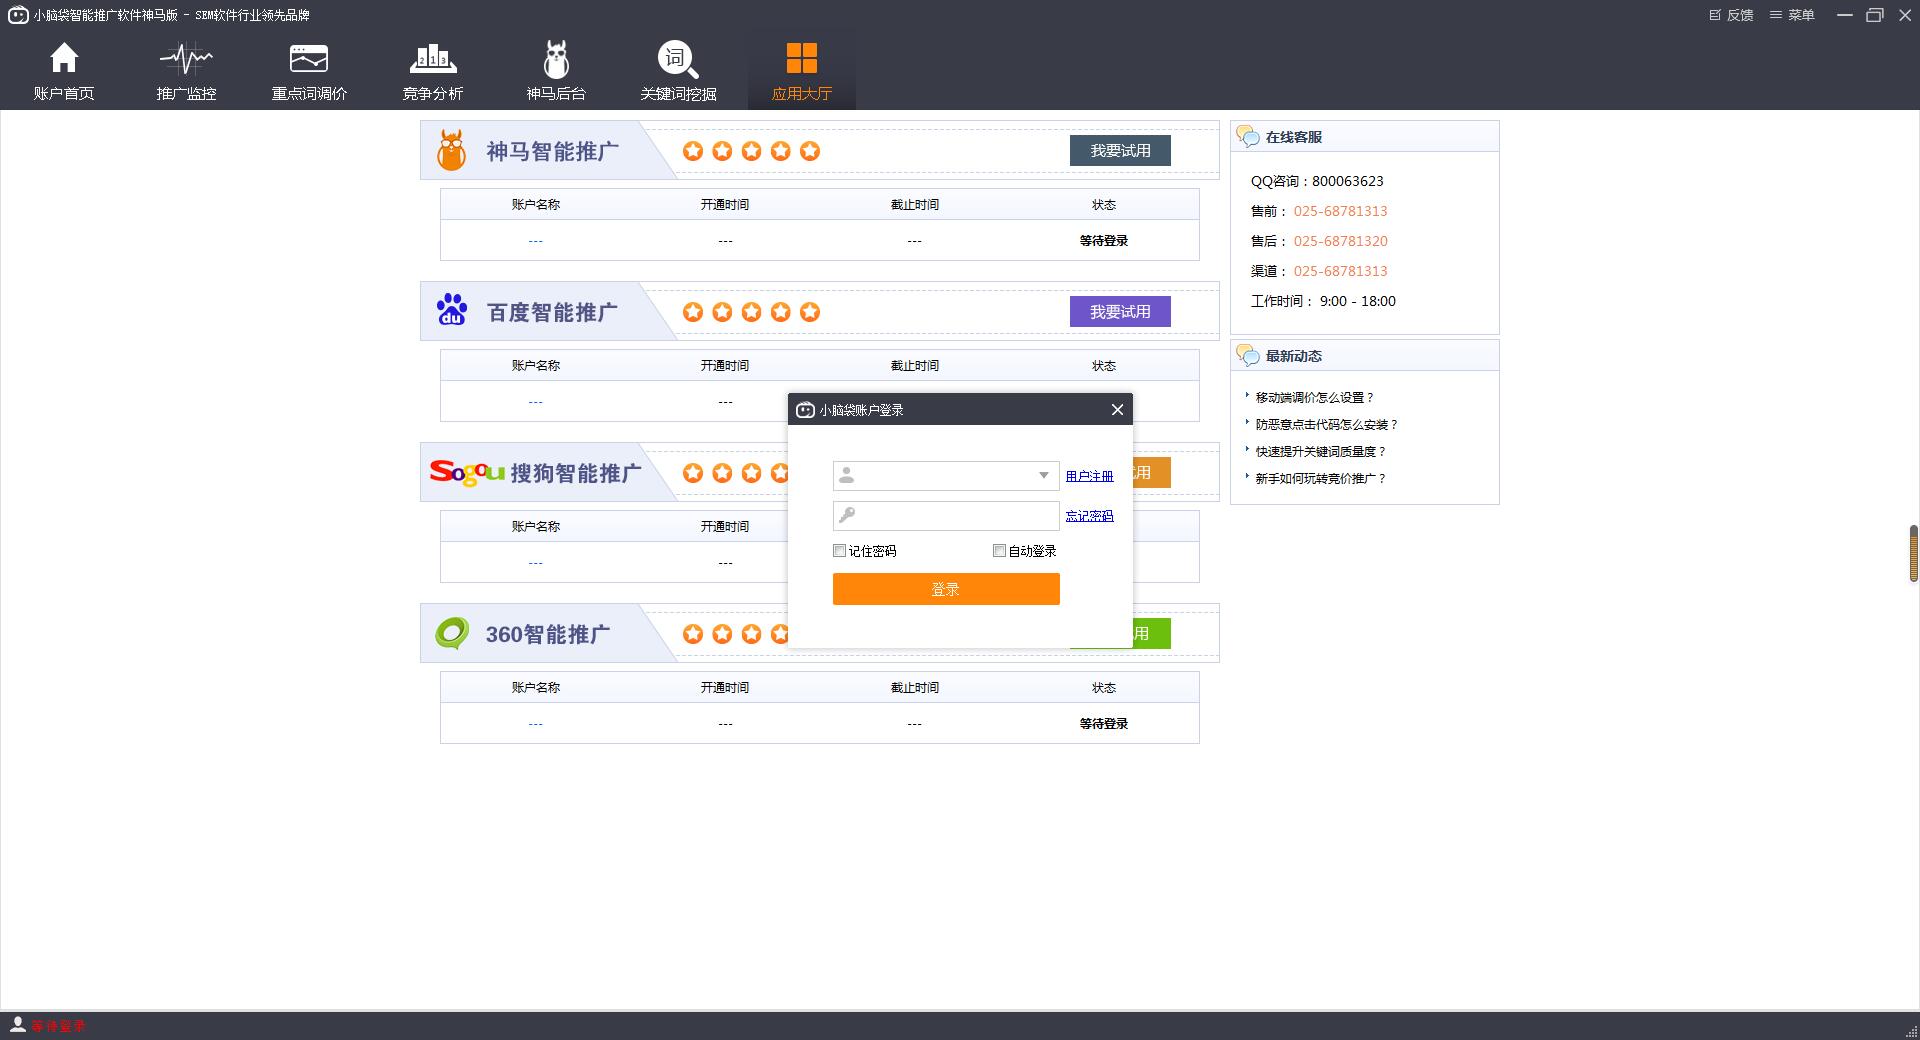Click the 百度智能推广 heading text
This screenshot has width=1920, height=1040.
click(552, 312)
